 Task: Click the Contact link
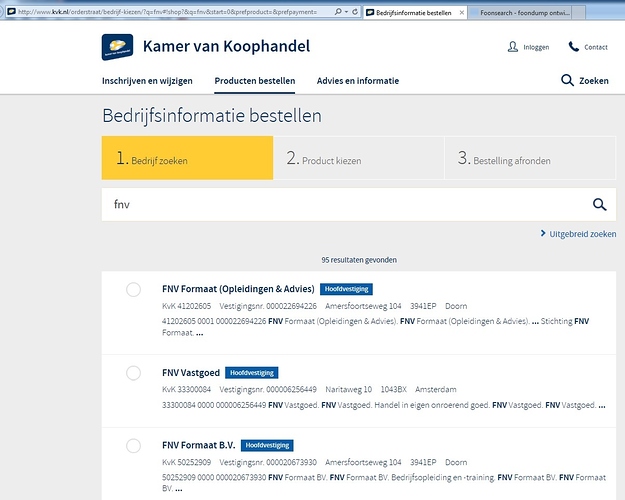pos(596,47)
